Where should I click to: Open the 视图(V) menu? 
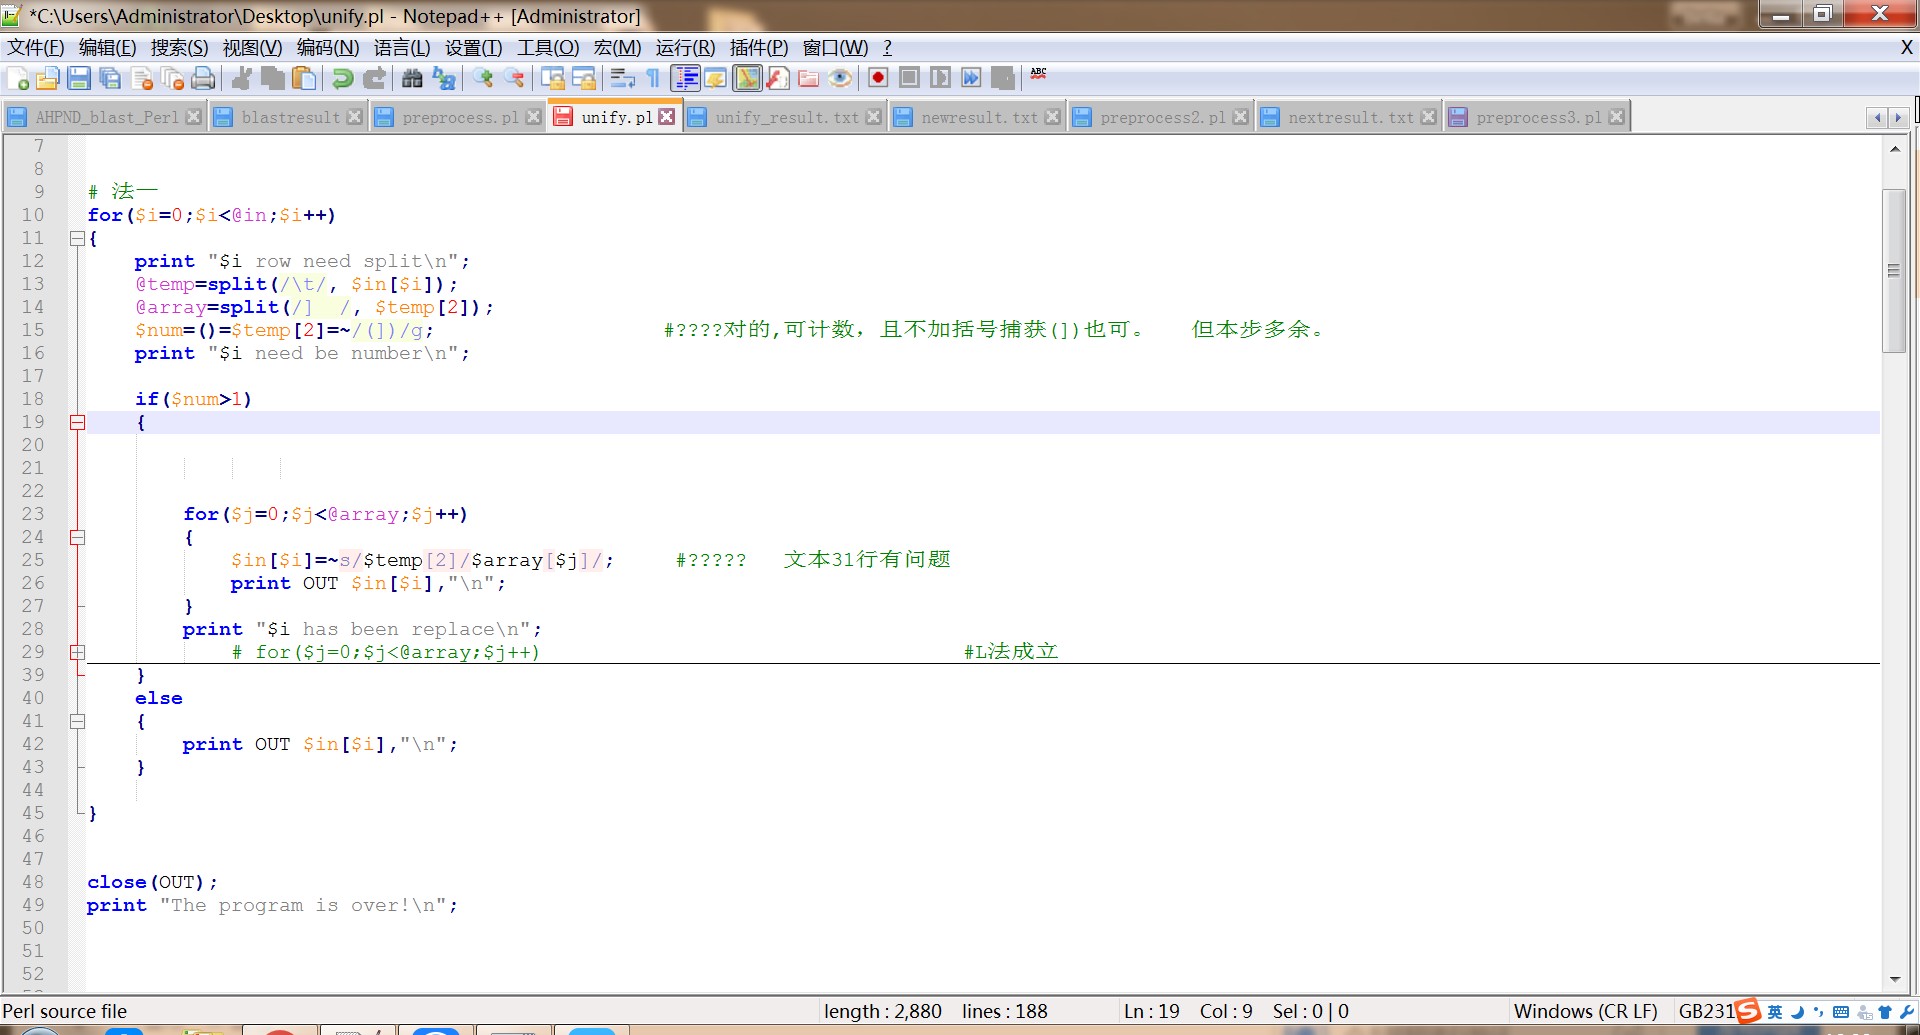252,47
